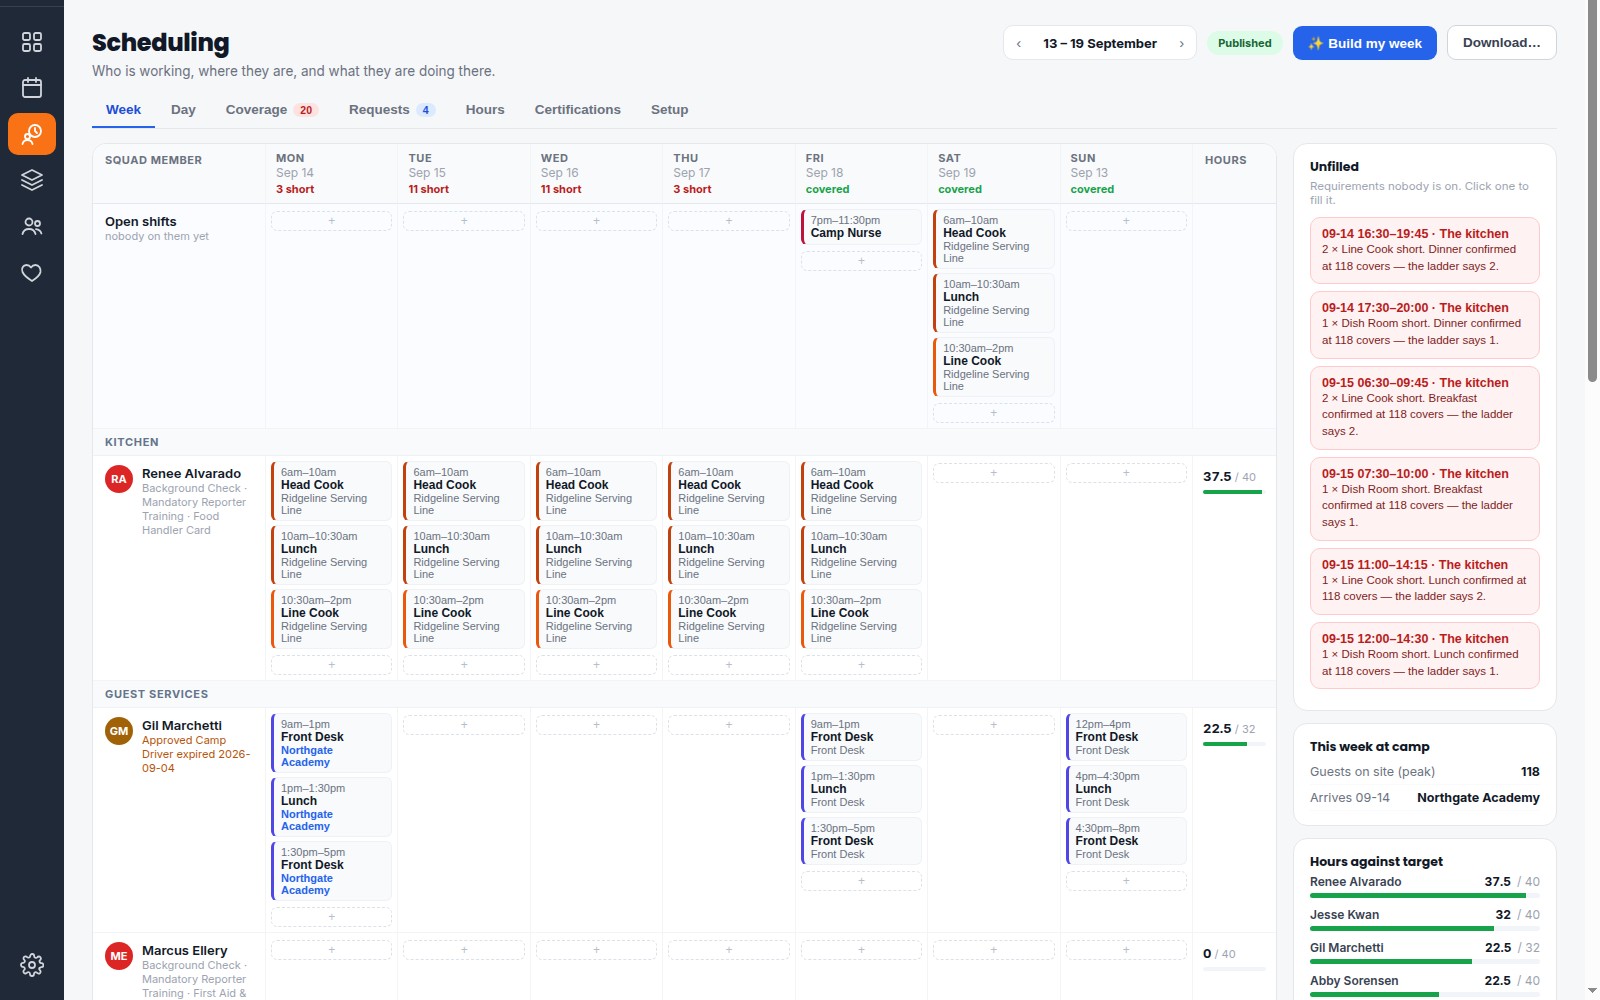Viewport: 1600px width, 1000px height.
Task: Open the Requests tab
Action: [391, 110]
